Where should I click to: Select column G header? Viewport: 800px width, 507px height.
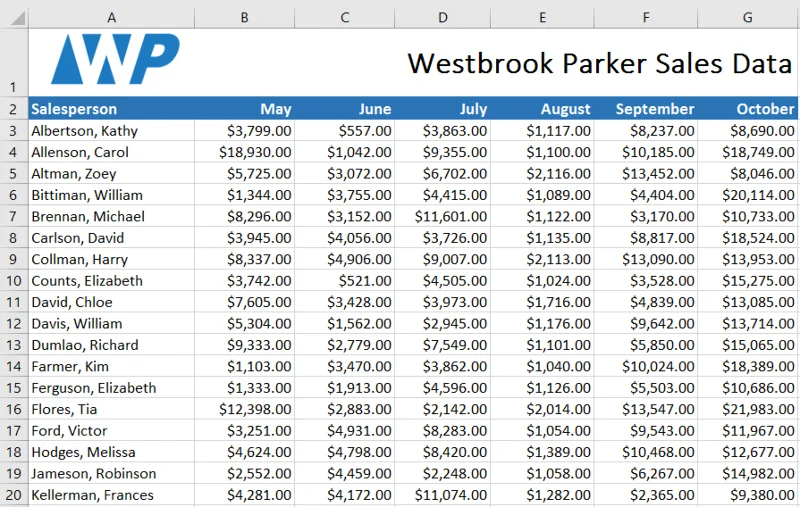[747, 18]
